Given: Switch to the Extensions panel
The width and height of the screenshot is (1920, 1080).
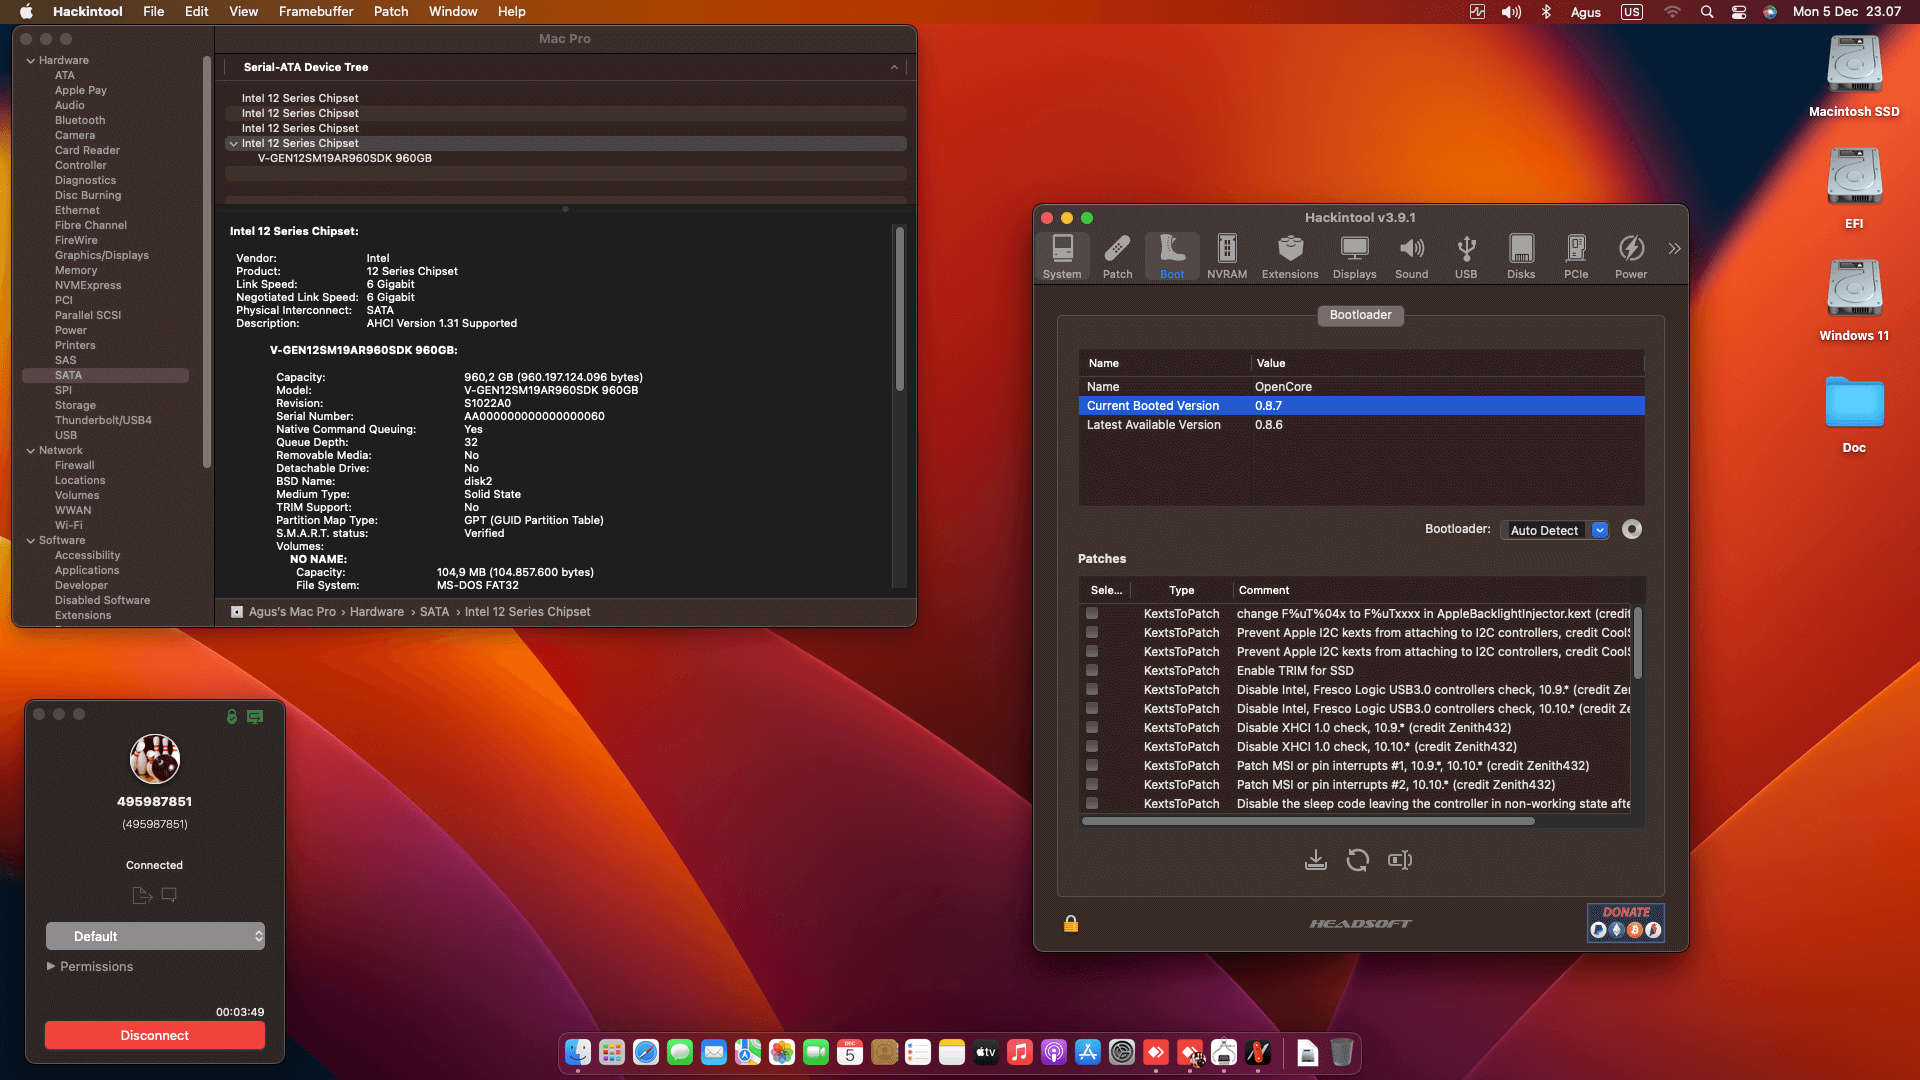Looking at the screenshot, I should [x=1289, y=256].
